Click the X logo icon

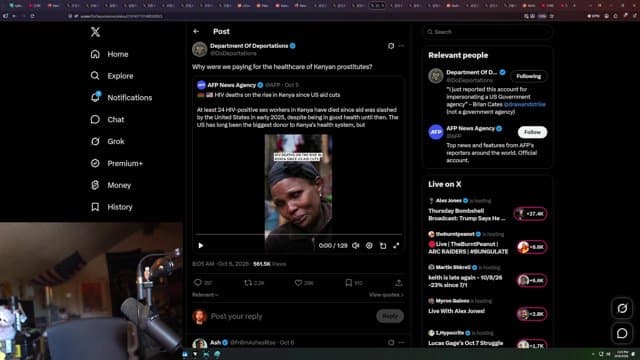pos(95,32)
